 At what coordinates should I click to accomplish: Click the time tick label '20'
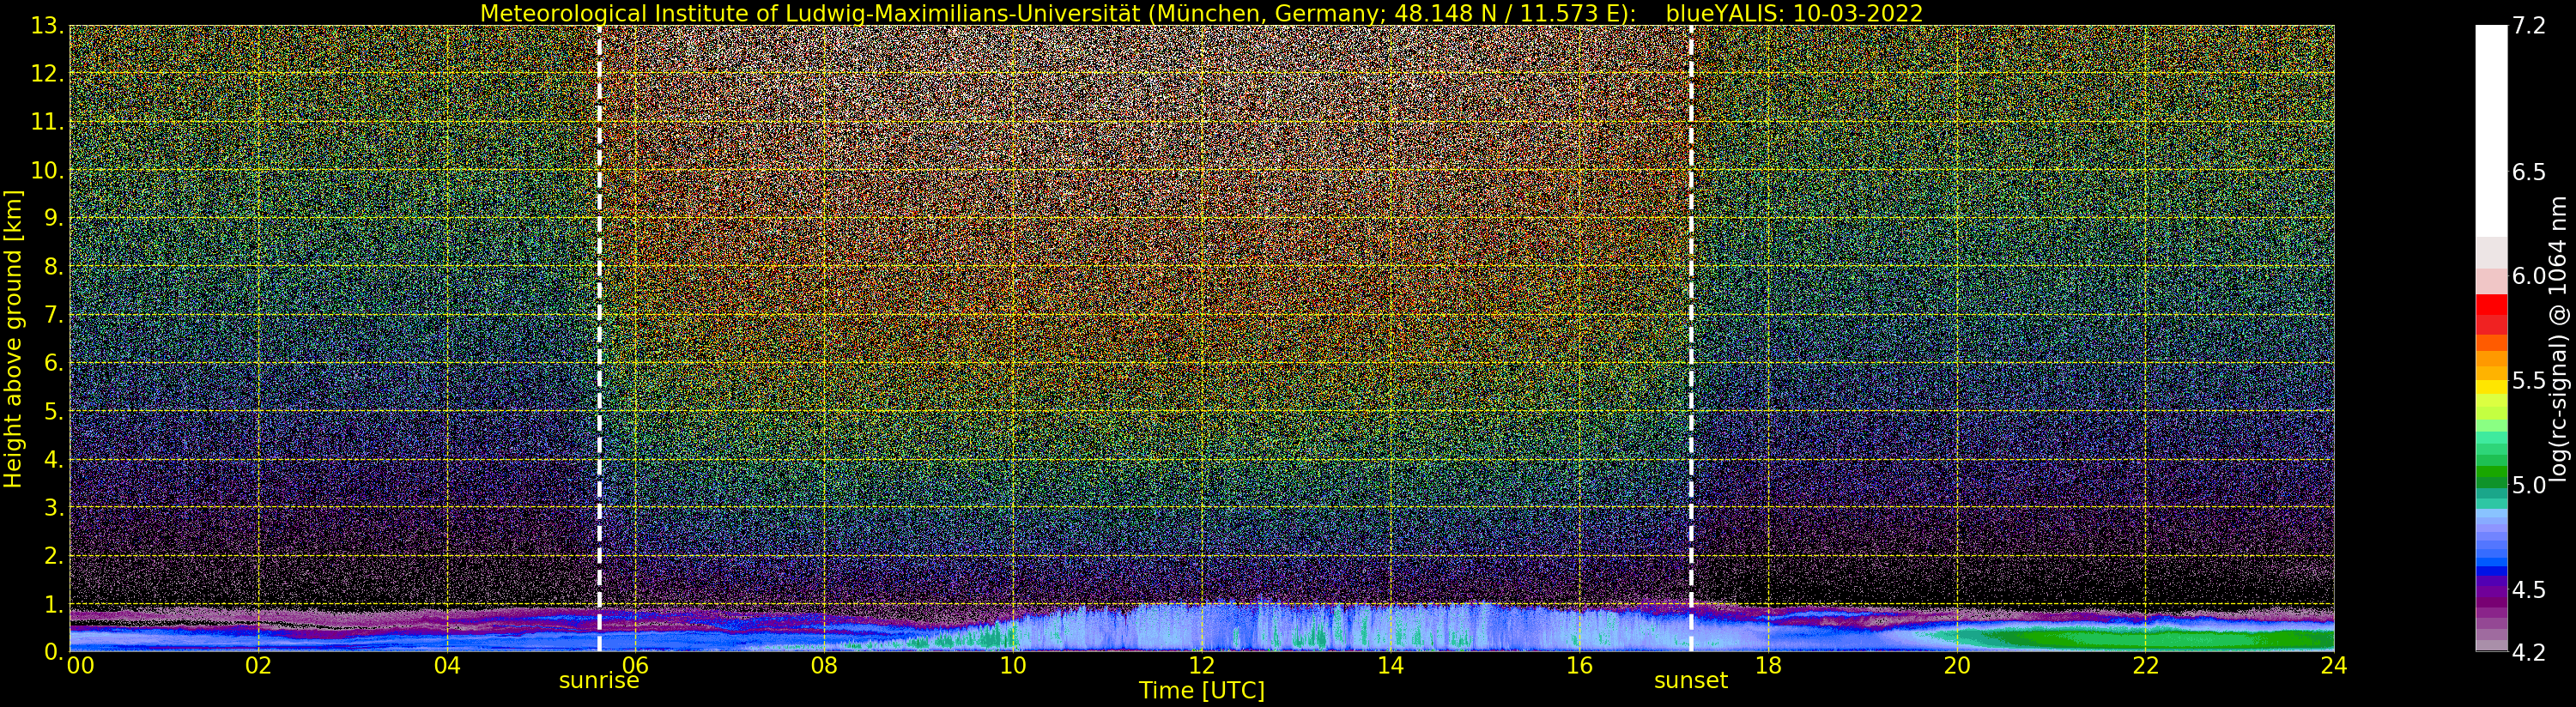1956,666
